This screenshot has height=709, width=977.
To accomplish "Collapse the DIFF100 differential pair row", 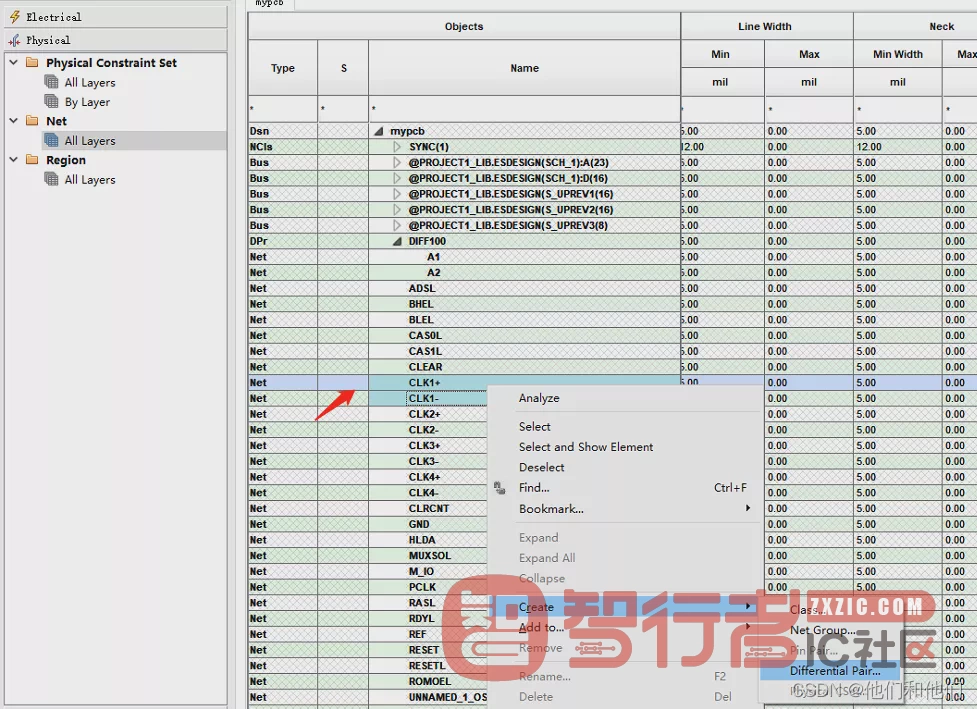I will [397, 241].
